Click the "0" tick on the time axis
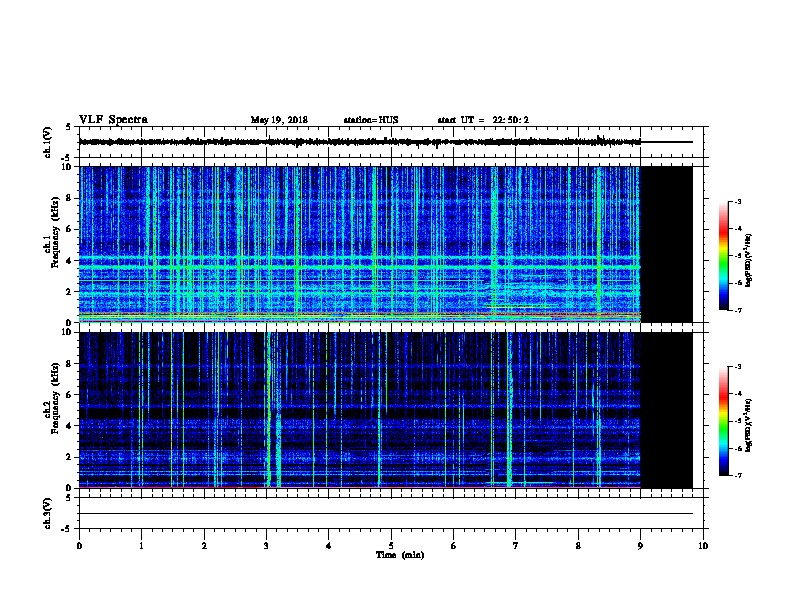 (79, 545)
